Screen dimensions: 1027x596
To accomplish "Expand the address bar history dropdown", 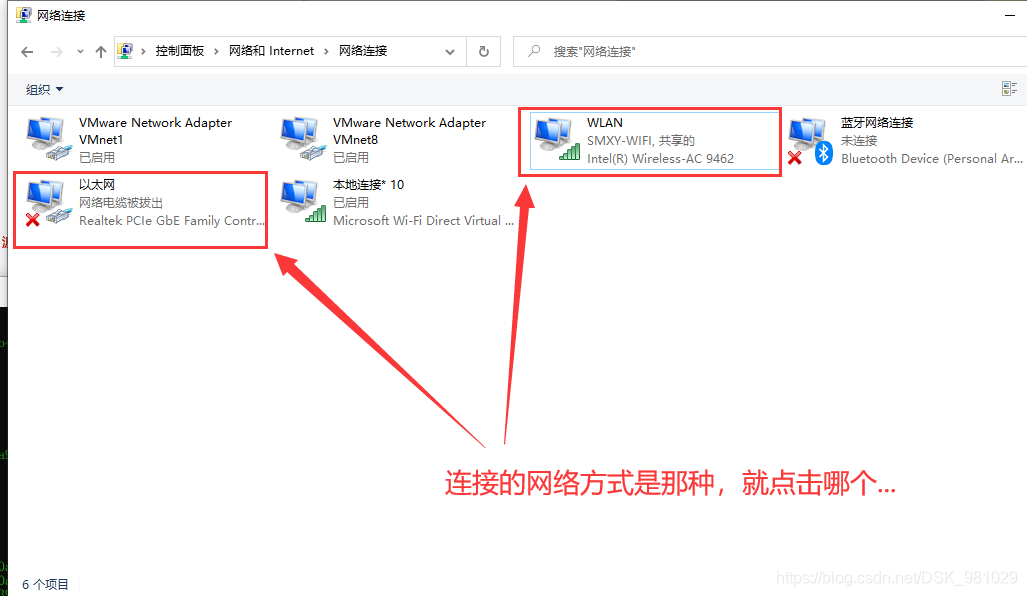I will (x=450, y=52).
